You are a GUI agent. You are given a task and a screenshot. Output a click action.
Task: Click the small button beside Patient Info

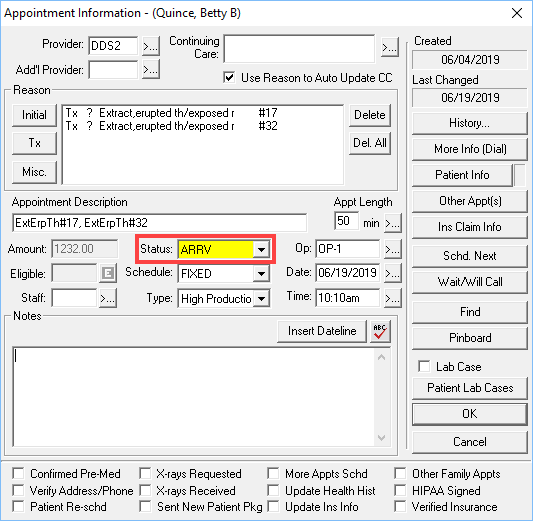(x=520, y=175)
